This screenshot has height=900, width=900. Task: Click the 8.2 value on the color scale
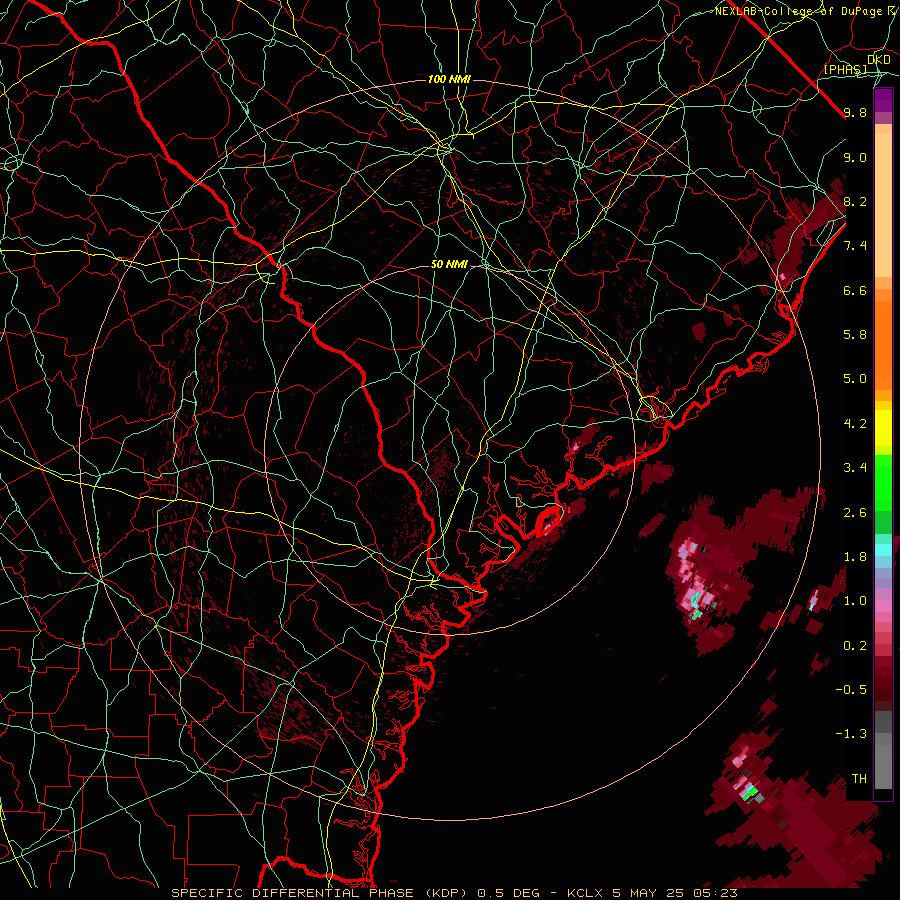pyautogui.click(x=855, y=201)
